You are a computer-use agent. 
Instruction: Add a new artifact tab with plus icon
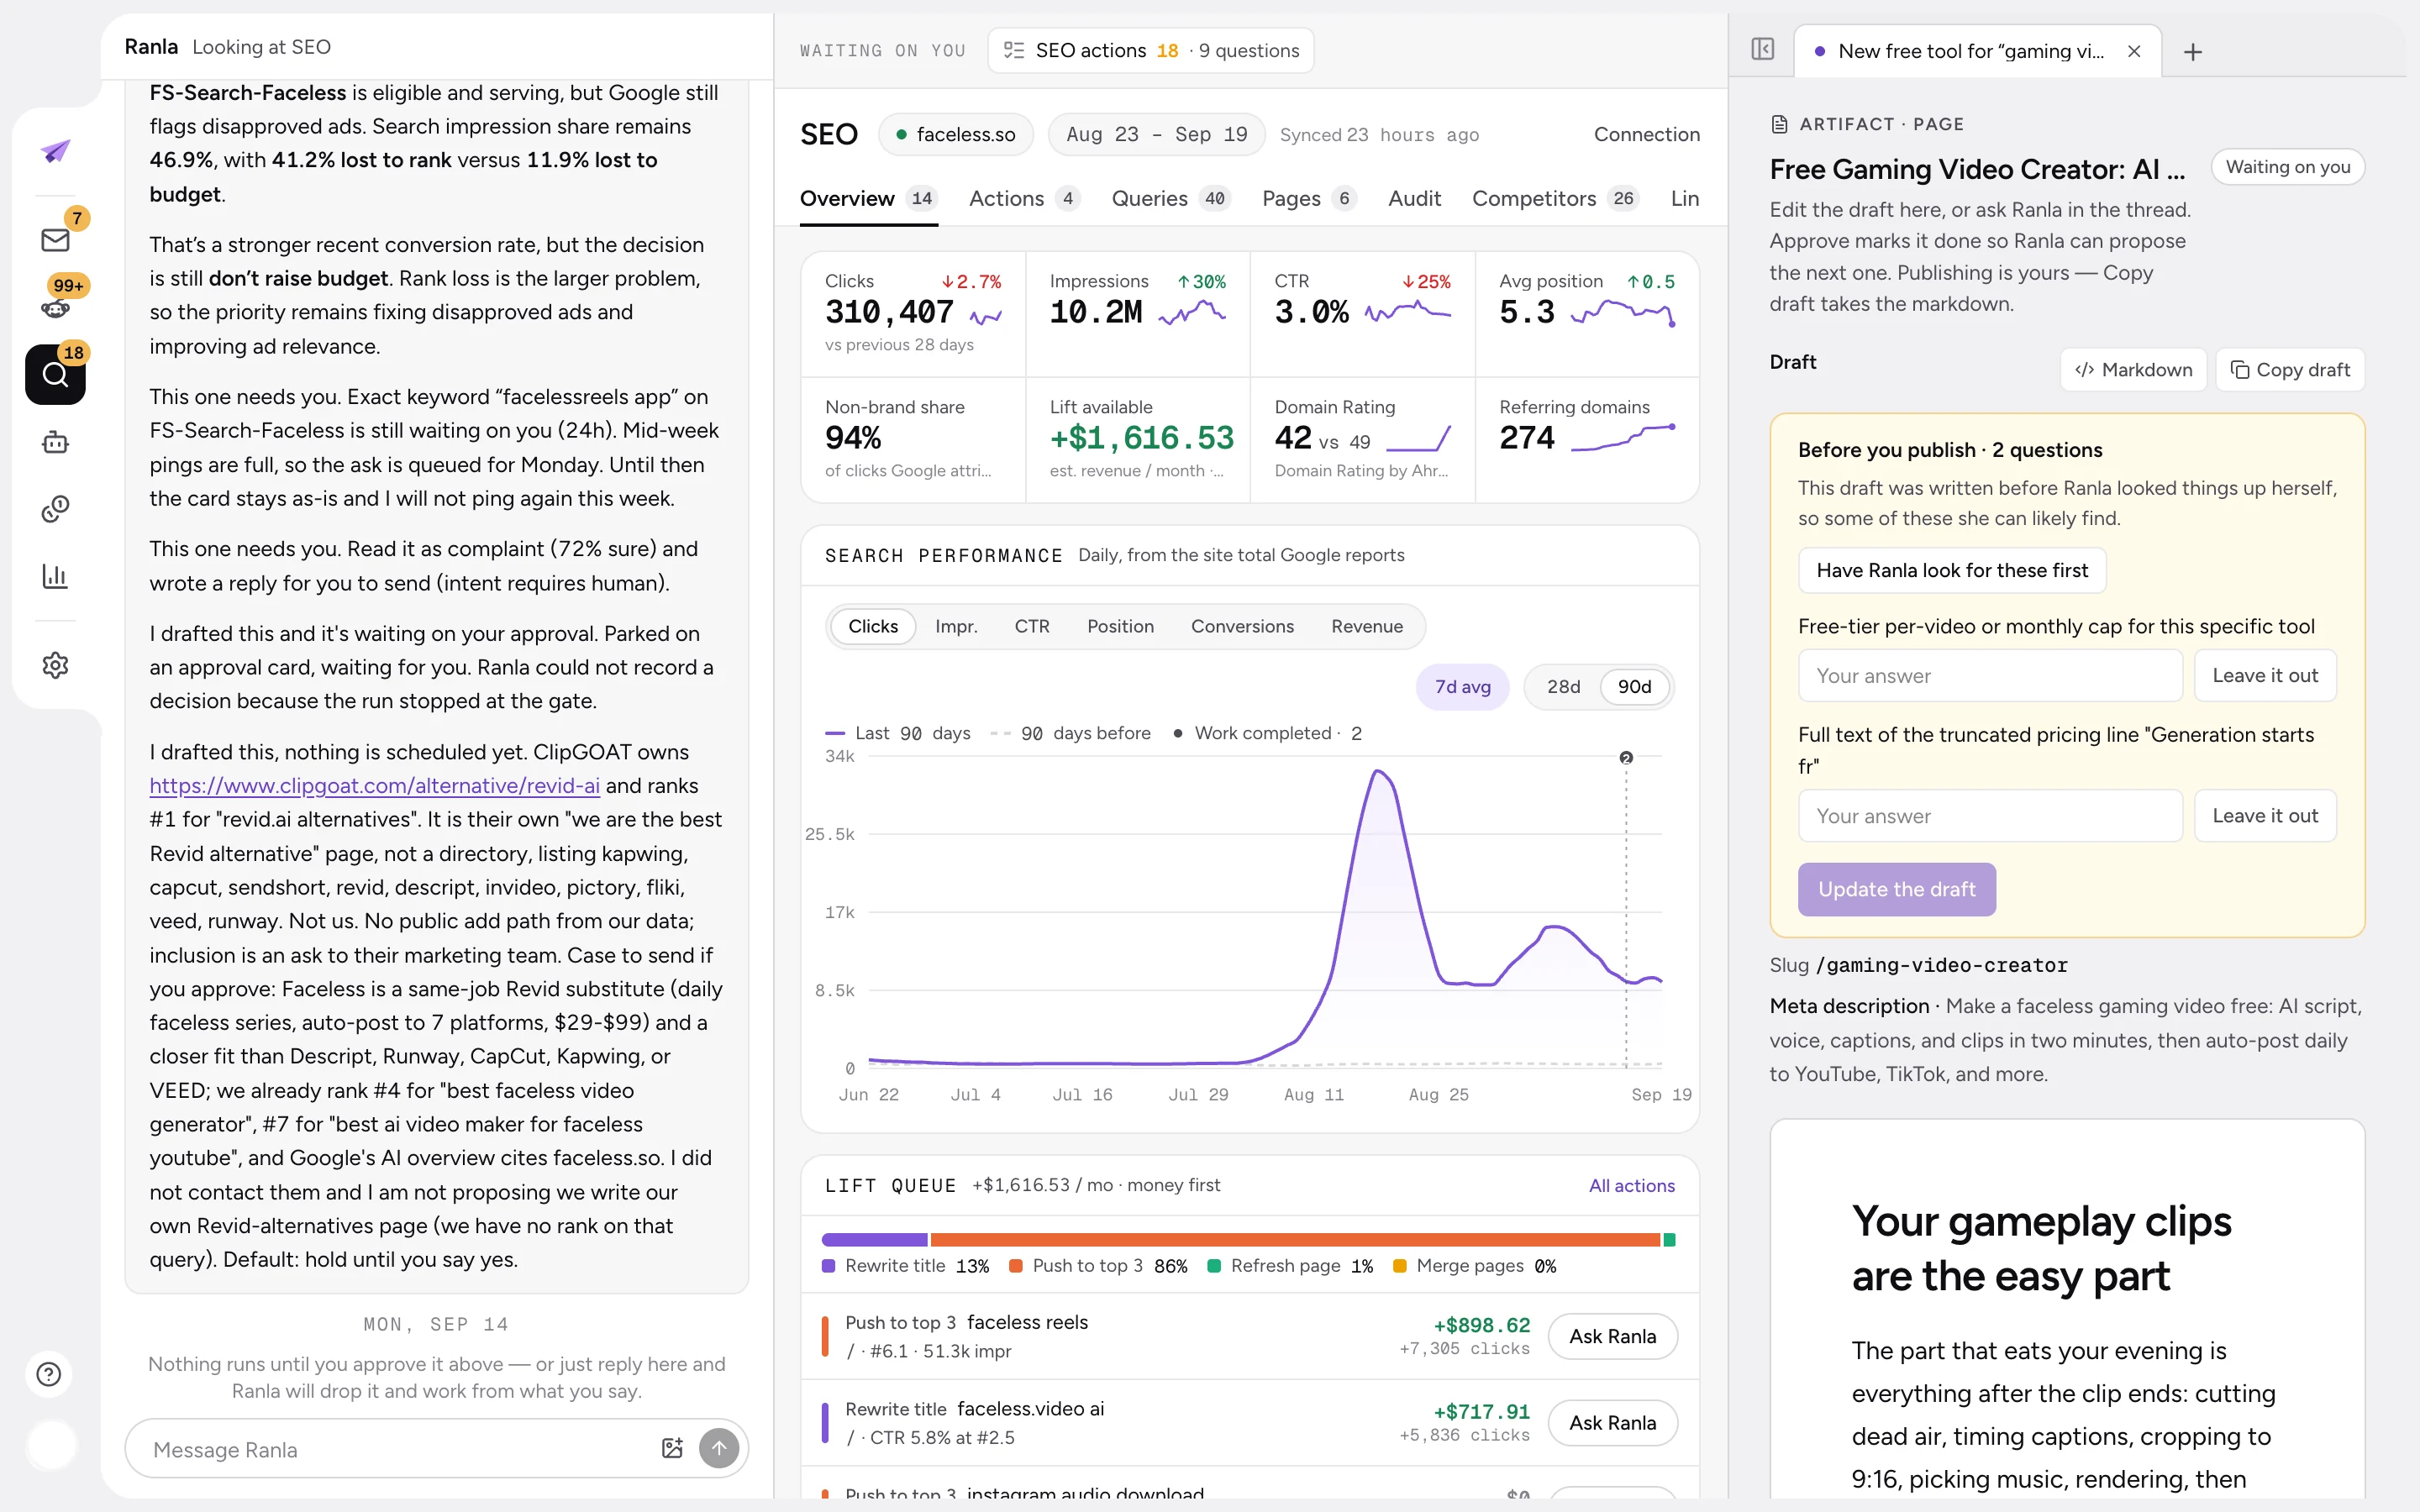click(x=2193, y=52)
